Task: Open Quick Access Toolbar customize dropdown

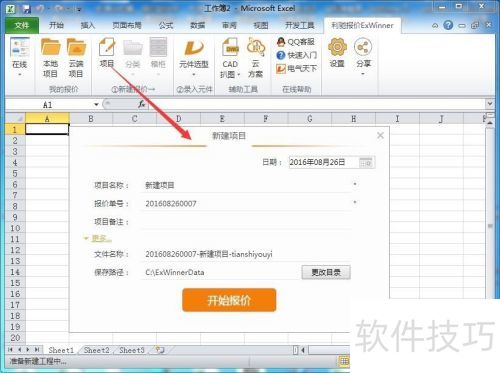Action: pos(79,9)
